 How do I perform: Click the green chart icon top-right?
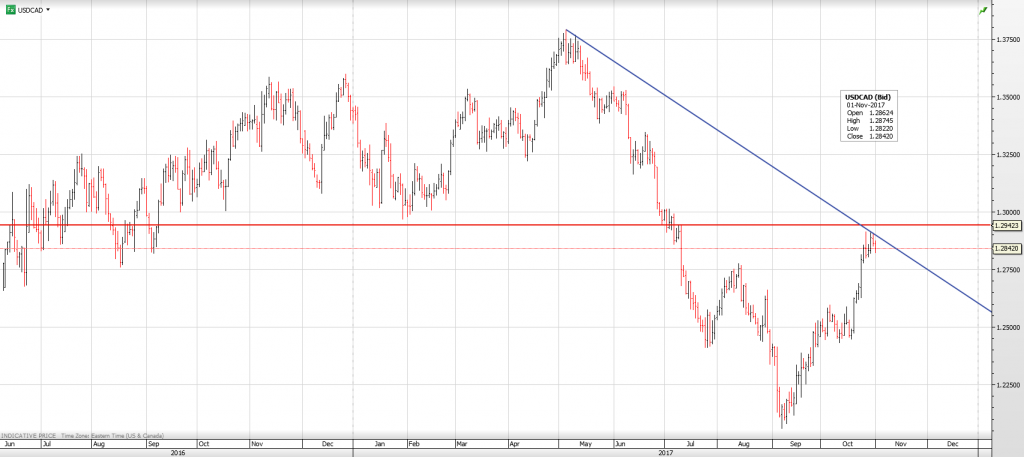(x=984, y=9)
